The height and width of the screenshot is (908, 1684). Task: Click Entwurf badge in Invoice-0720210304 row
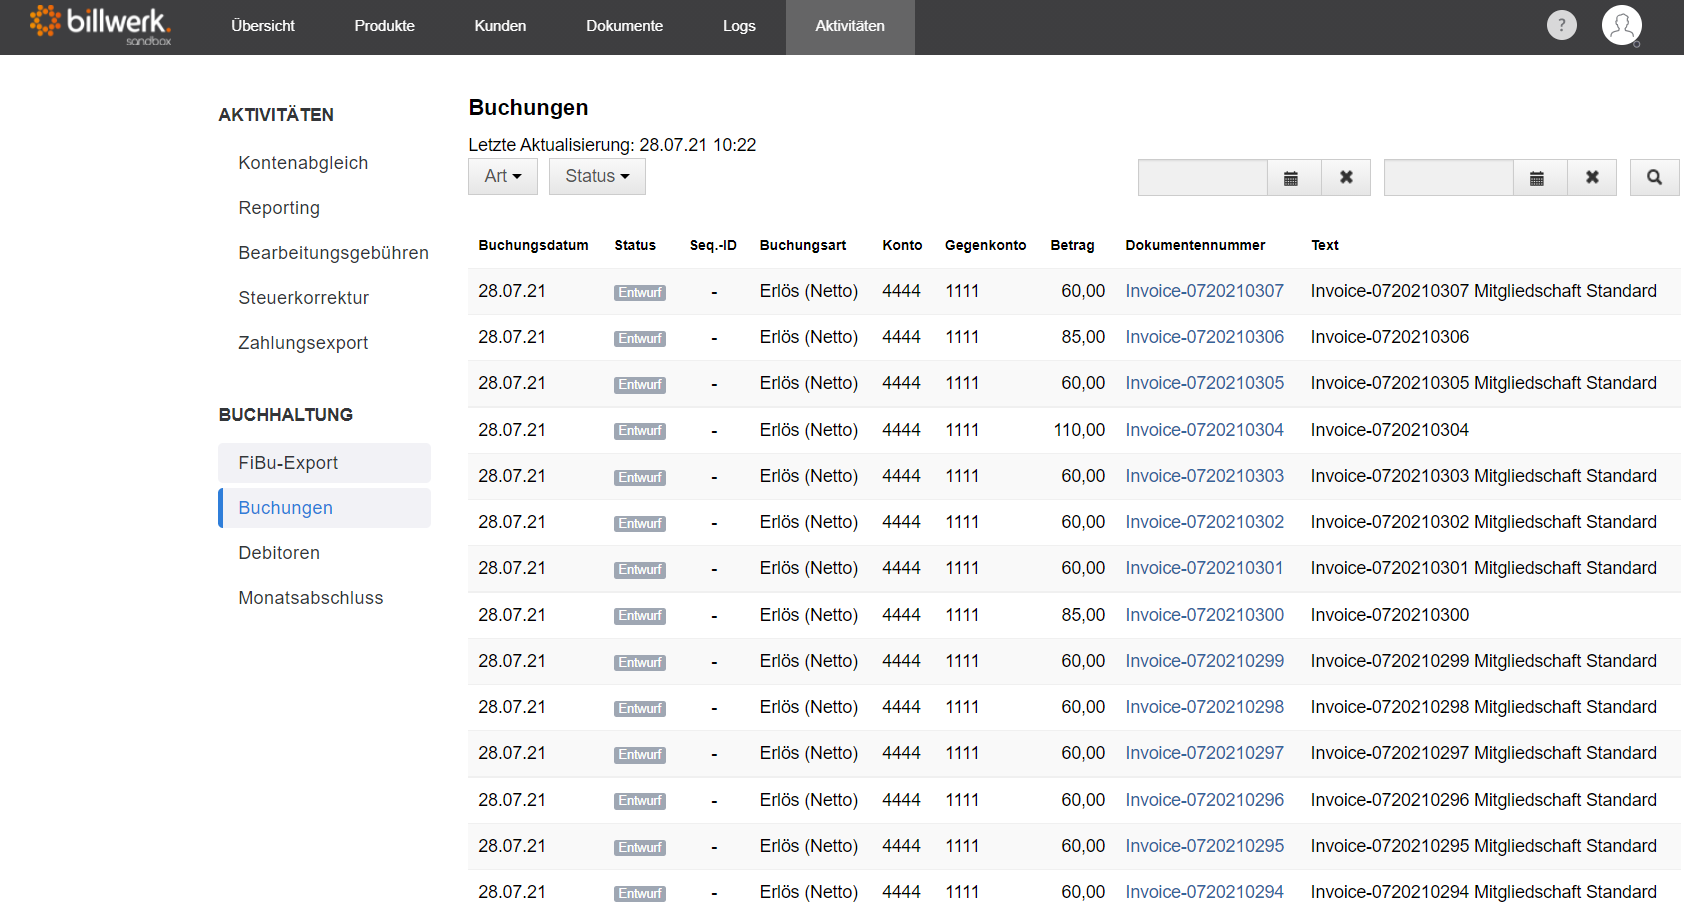tap(640, 431)
